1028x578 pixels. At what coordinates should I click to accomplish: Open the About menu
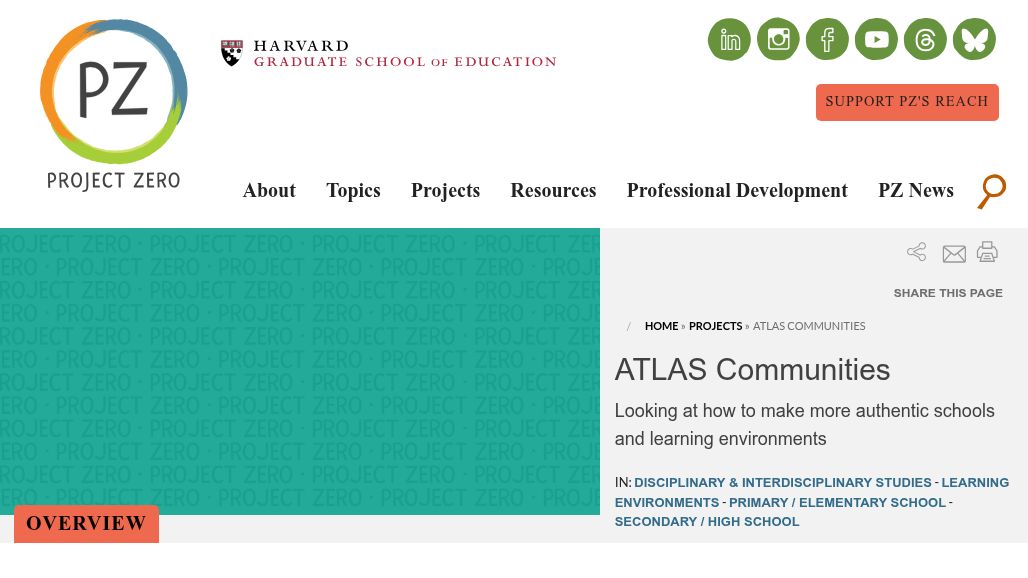269,191
